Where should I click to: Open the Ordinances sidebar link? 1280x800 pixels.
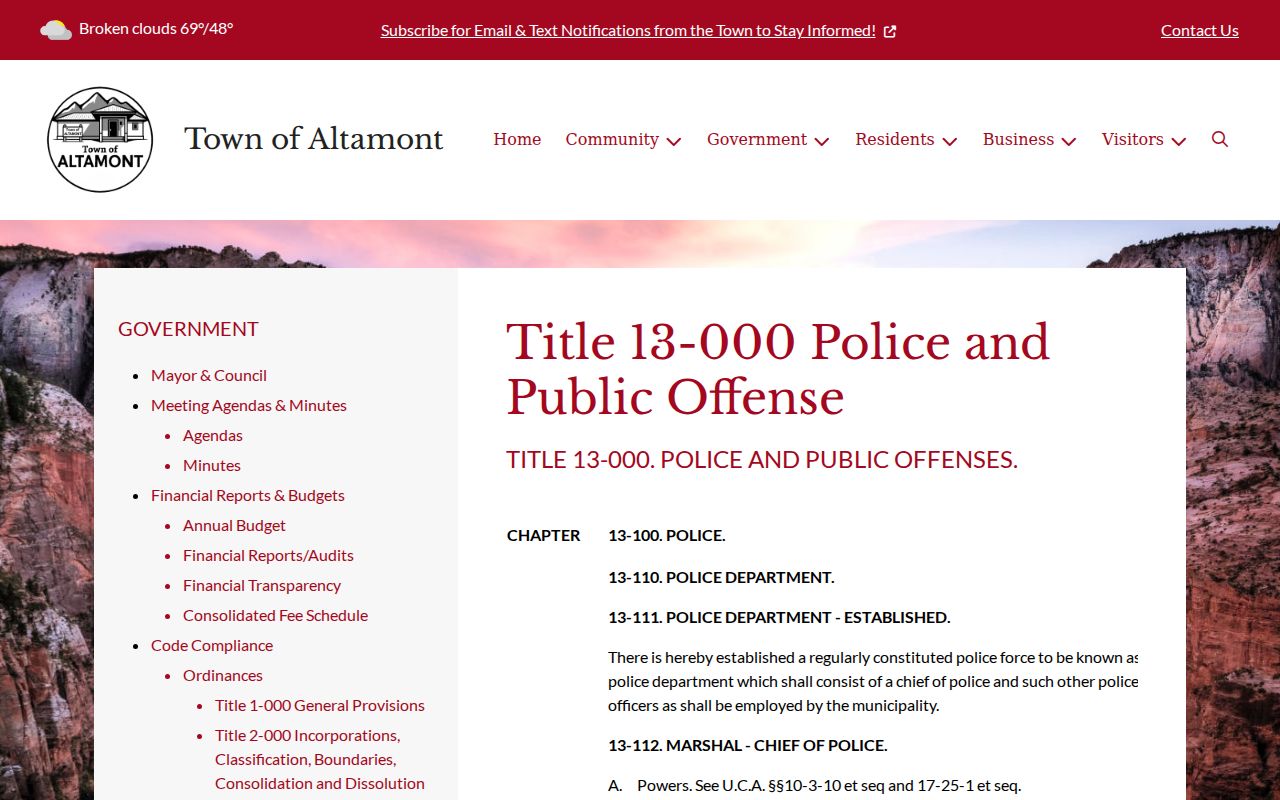click(223, 675)
